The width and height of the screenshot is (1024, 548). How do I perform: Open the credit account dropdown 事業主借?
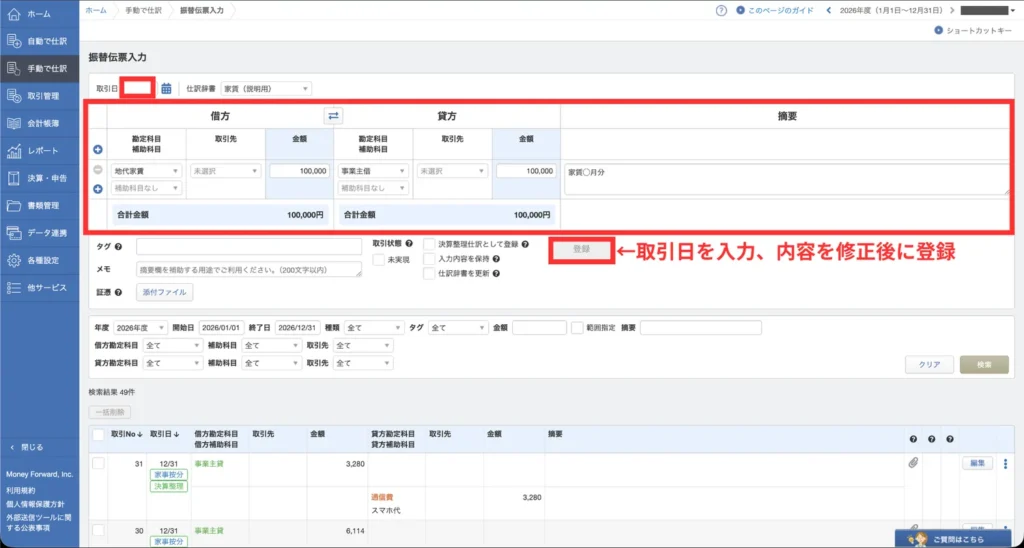[374, 171]
